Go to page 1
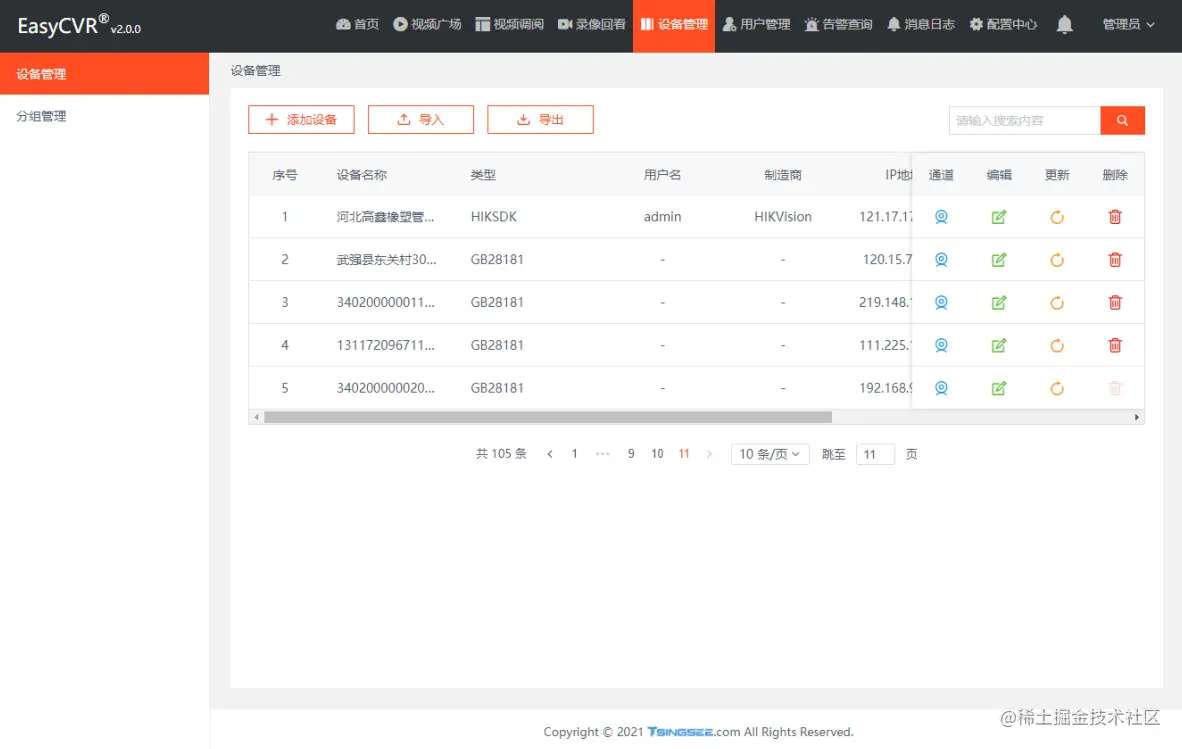1182x749 pixels. (x=574, y=454)
